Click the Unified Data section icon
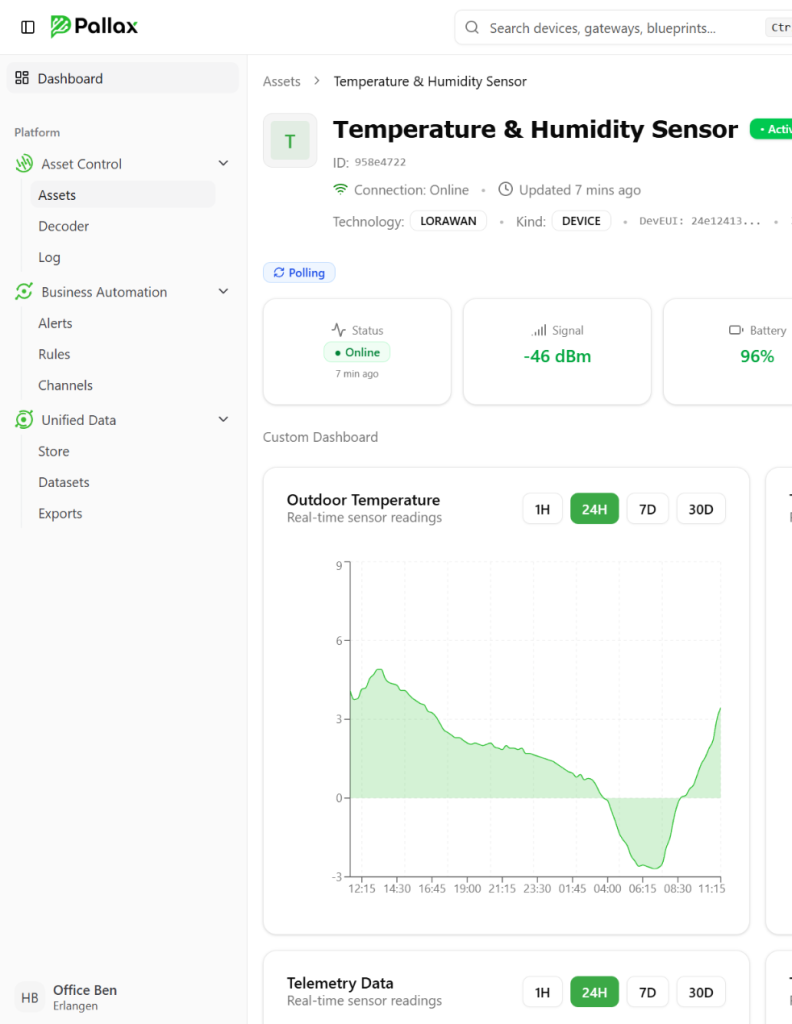792x1024 pixels. tap(24, 420)
